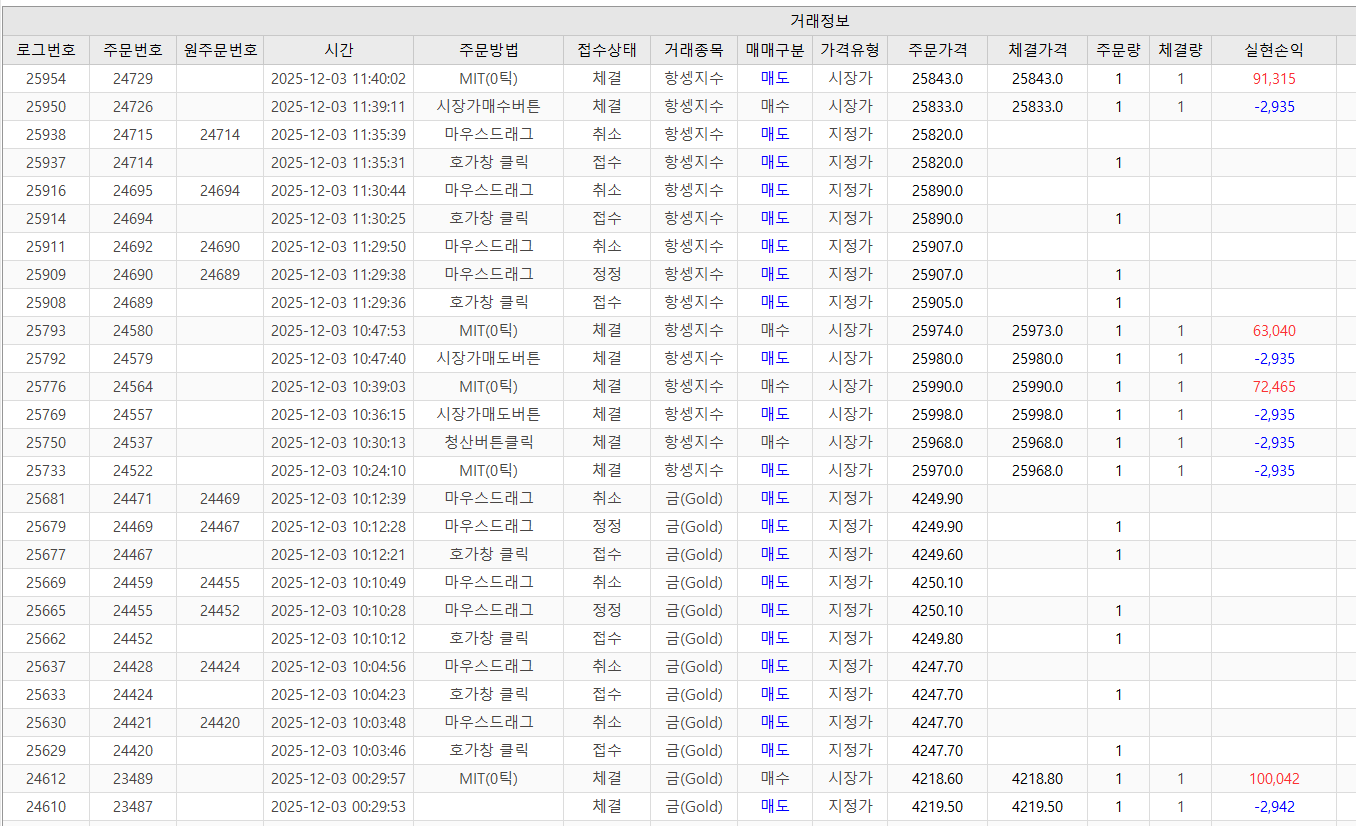
Task: Click timestamp 2025-12-03 10:04:23
Action: click(338, 694)
